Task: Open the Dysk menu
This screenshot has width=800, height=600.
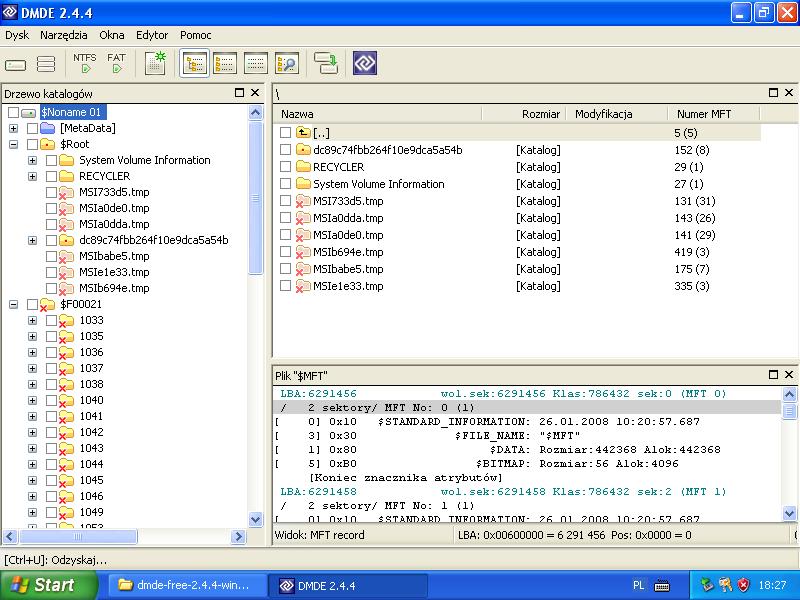Action: [17, 35]
